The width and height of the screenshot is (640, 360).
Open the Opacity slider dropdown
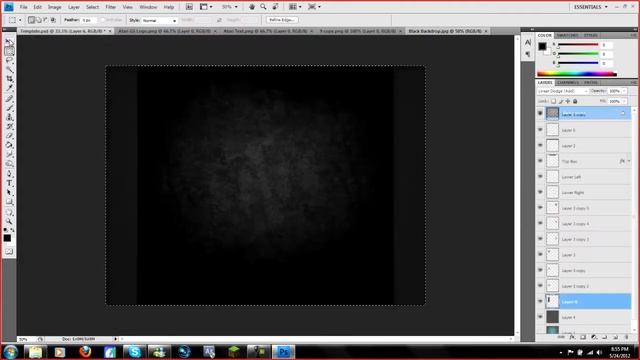click(624, 91)
